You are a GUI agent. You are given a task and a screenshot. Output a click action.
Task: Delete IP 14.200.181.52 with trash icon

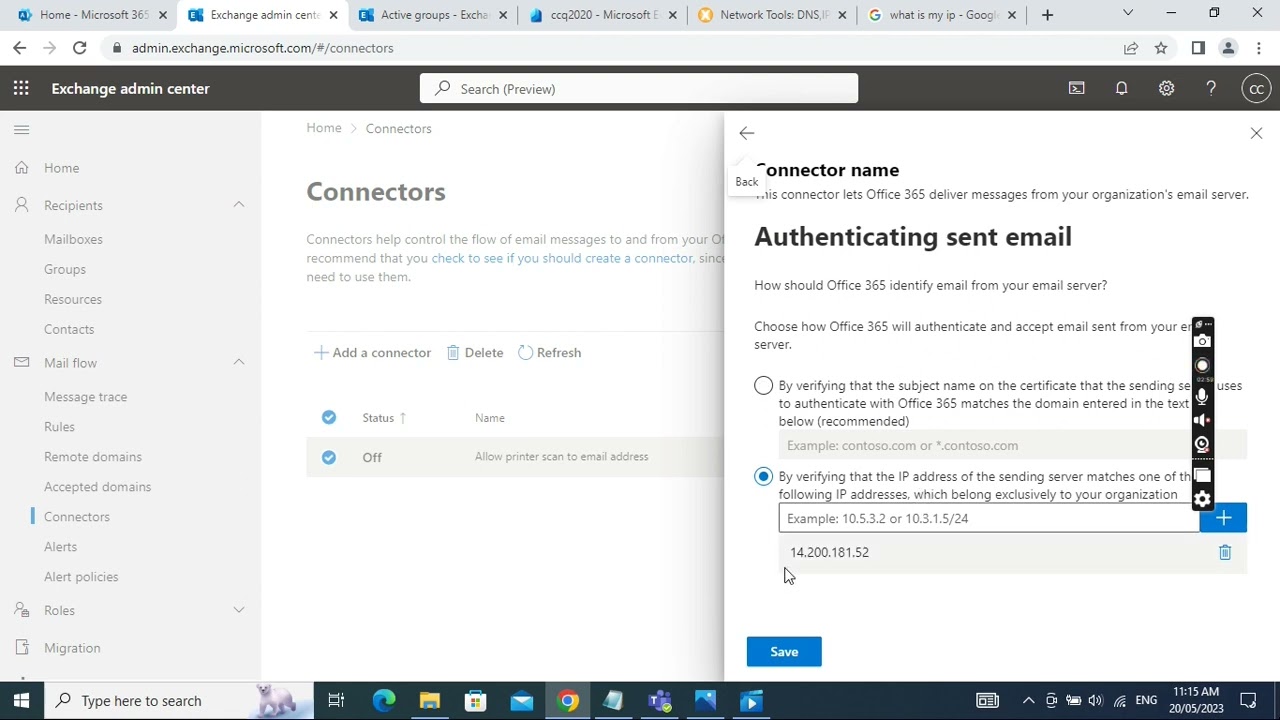click(1225, 552)
